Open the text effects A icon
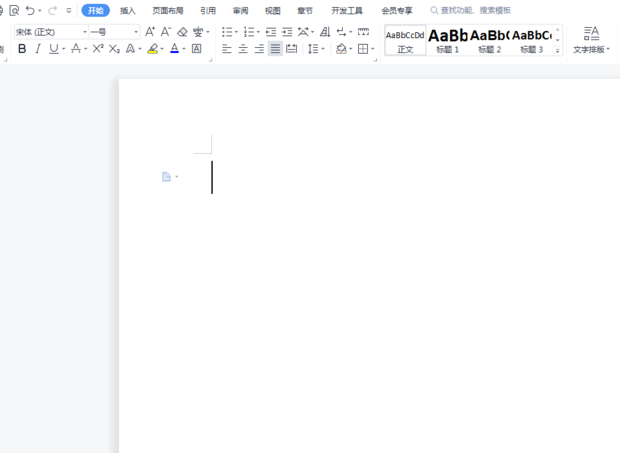 [130, 49]
